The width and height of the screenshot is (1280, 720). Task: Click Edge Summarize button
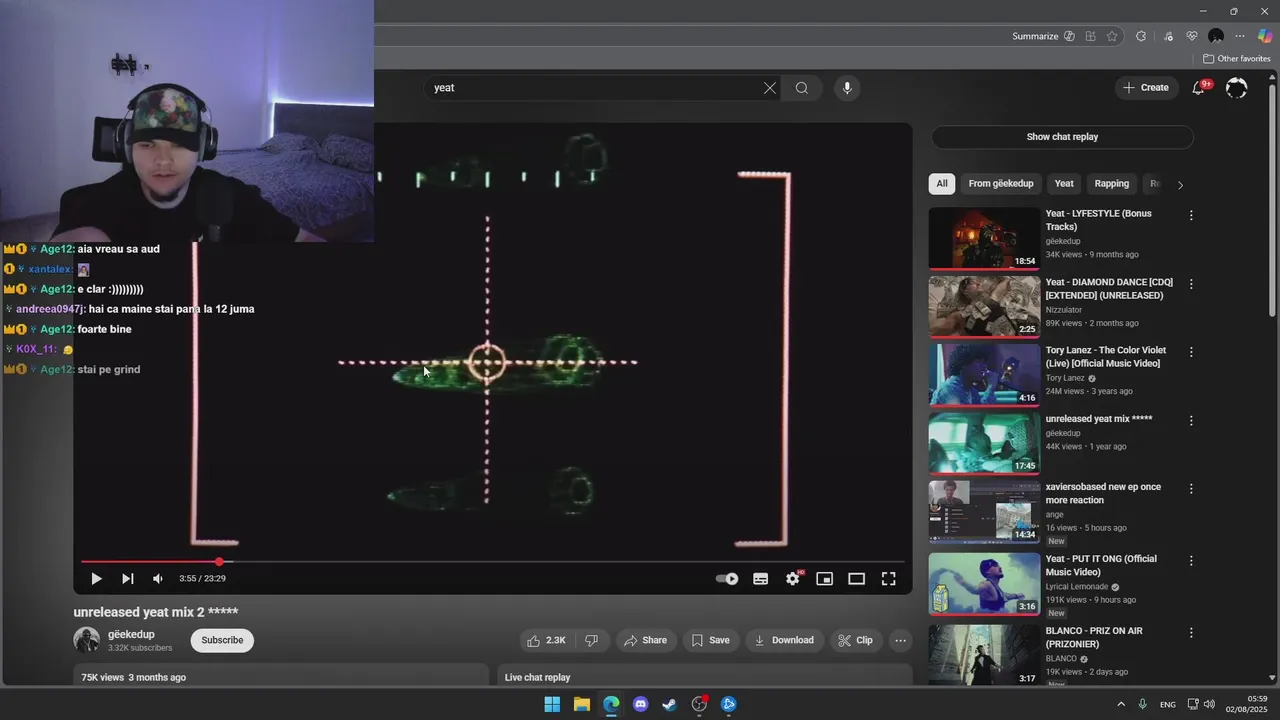pos(1043,36)
